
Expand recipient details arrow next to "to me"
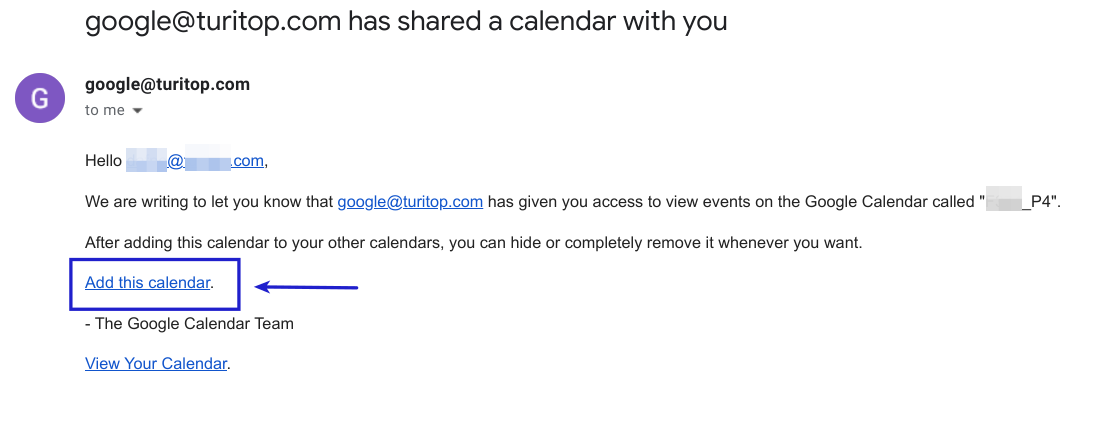coord(137,111)
